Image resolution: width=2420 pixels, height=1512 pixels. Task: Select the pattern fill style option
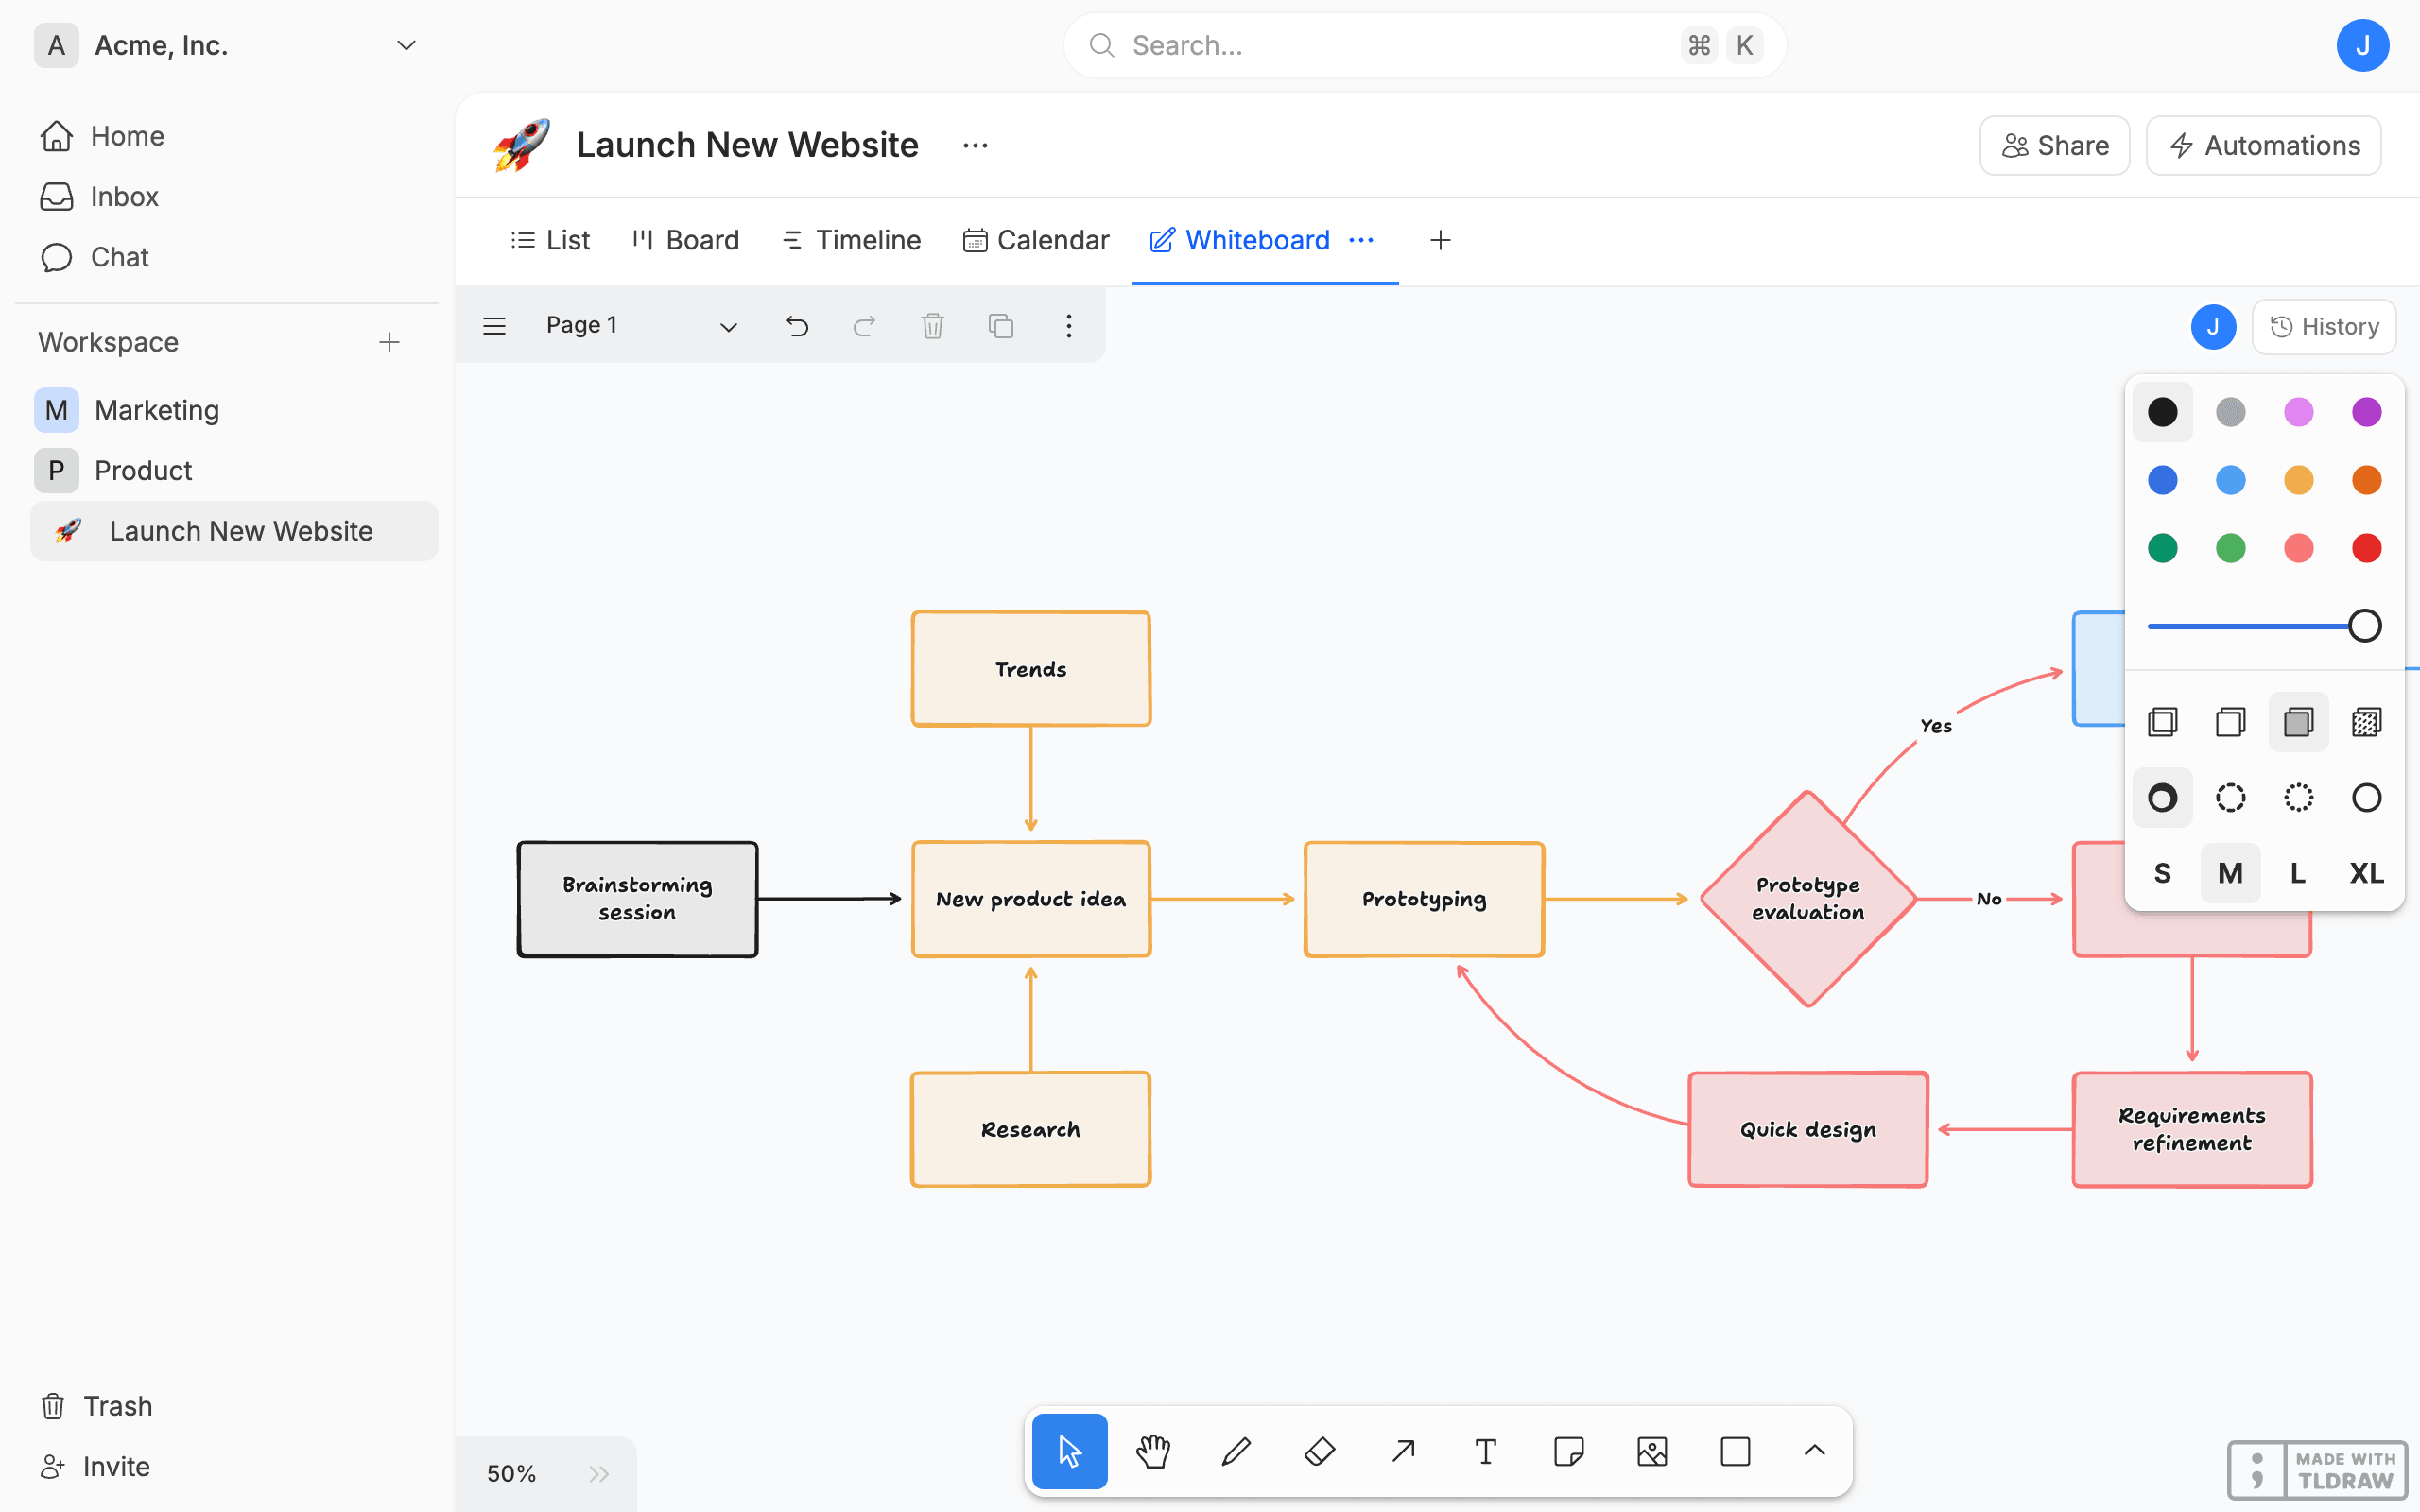pyautogui.click(x=2366, y=722)
